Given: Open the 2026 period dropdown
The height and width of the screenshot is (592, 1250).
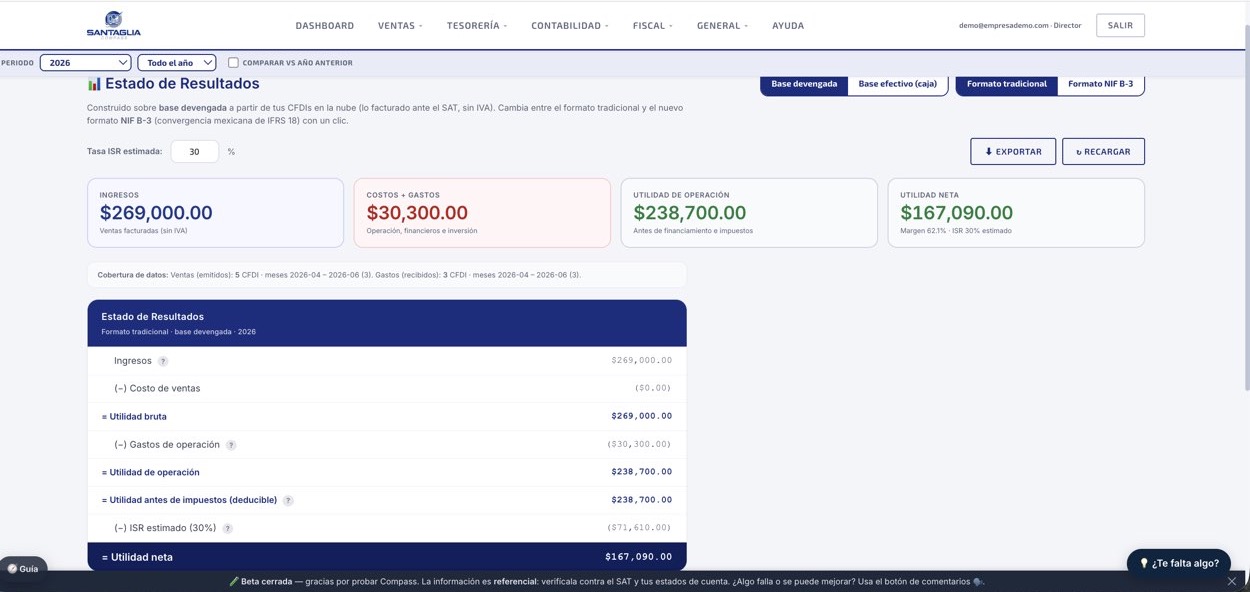Looking at the screenshot, I should click(85, 63).
